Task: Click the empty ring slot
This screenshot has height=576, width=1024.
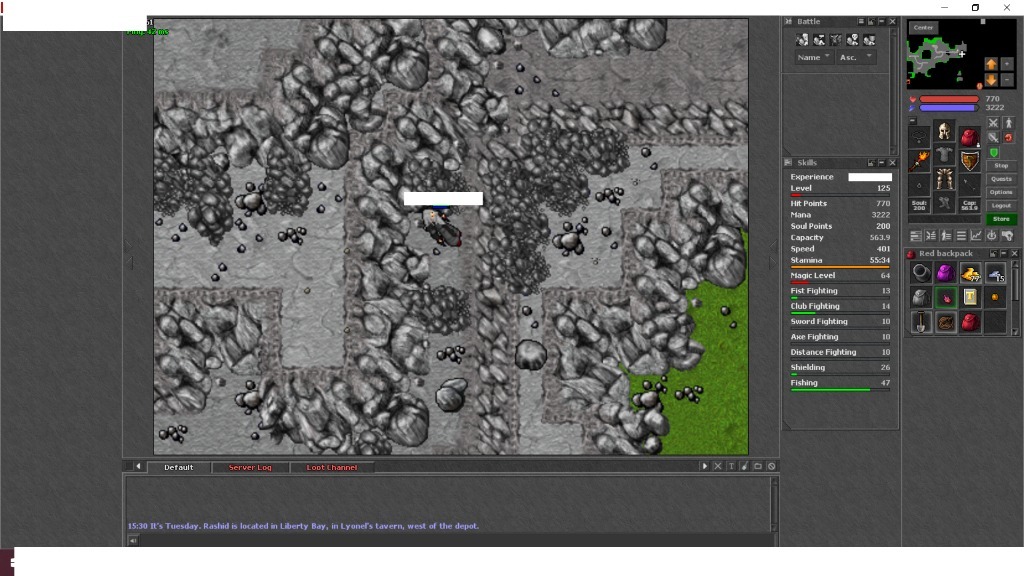Action: [920, 185]
